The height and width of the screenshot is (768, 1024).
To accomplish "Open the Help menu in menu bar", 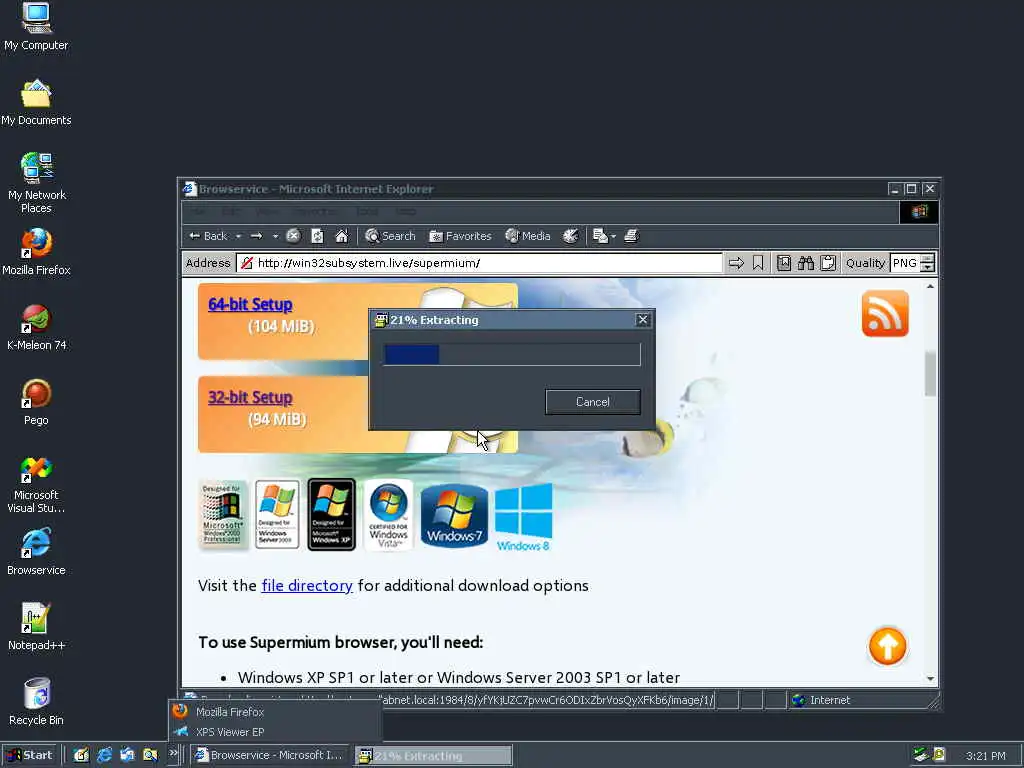I will click(406, 212).
